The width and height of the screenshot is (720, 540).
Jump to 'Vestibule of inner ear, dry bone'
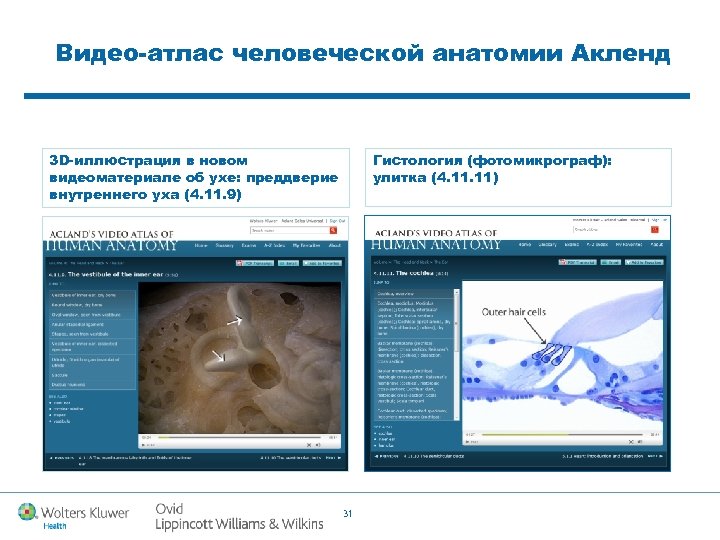click(x=92, y=295)
